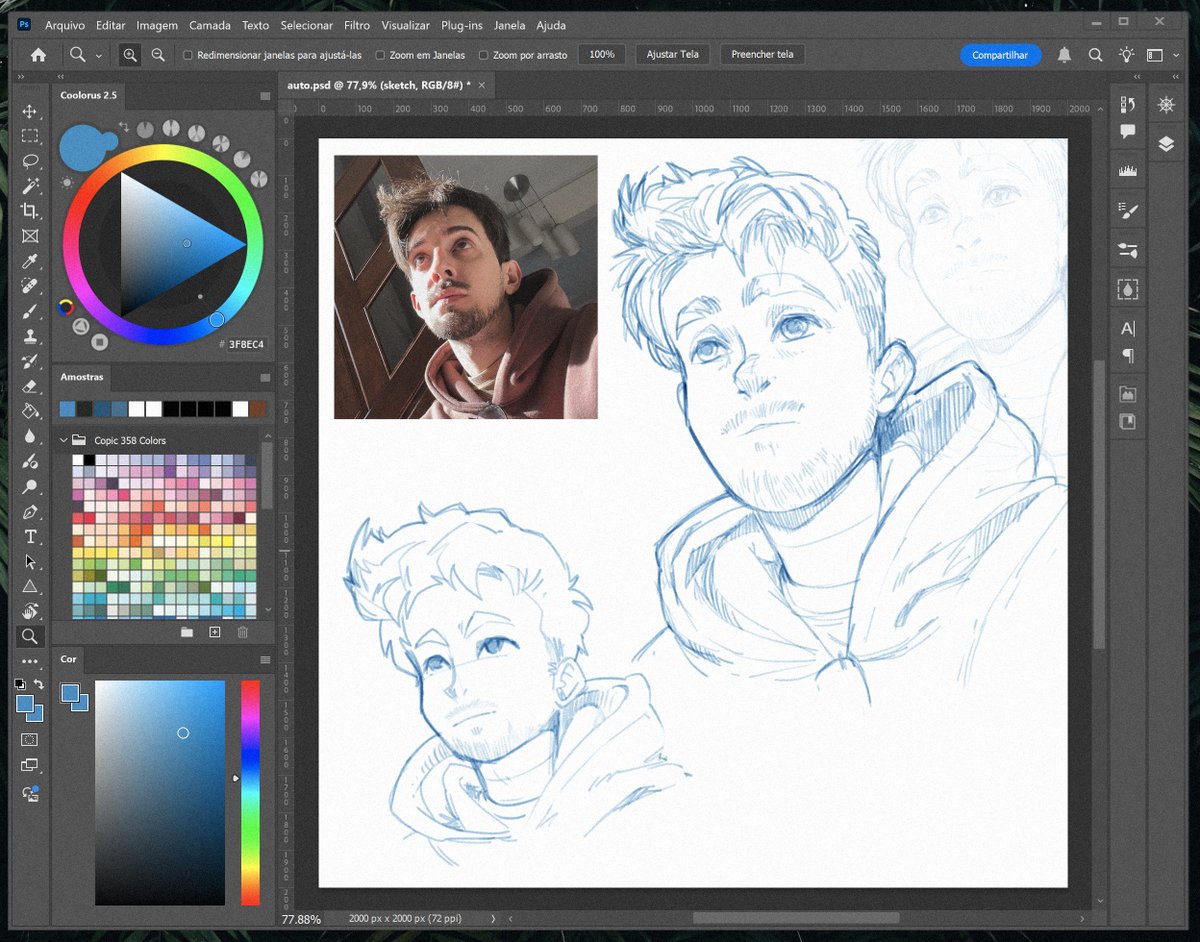Viewport: 1200px width, 942px height.
Task: Select the Triangle shape tool
Action: tap(30, 586)
